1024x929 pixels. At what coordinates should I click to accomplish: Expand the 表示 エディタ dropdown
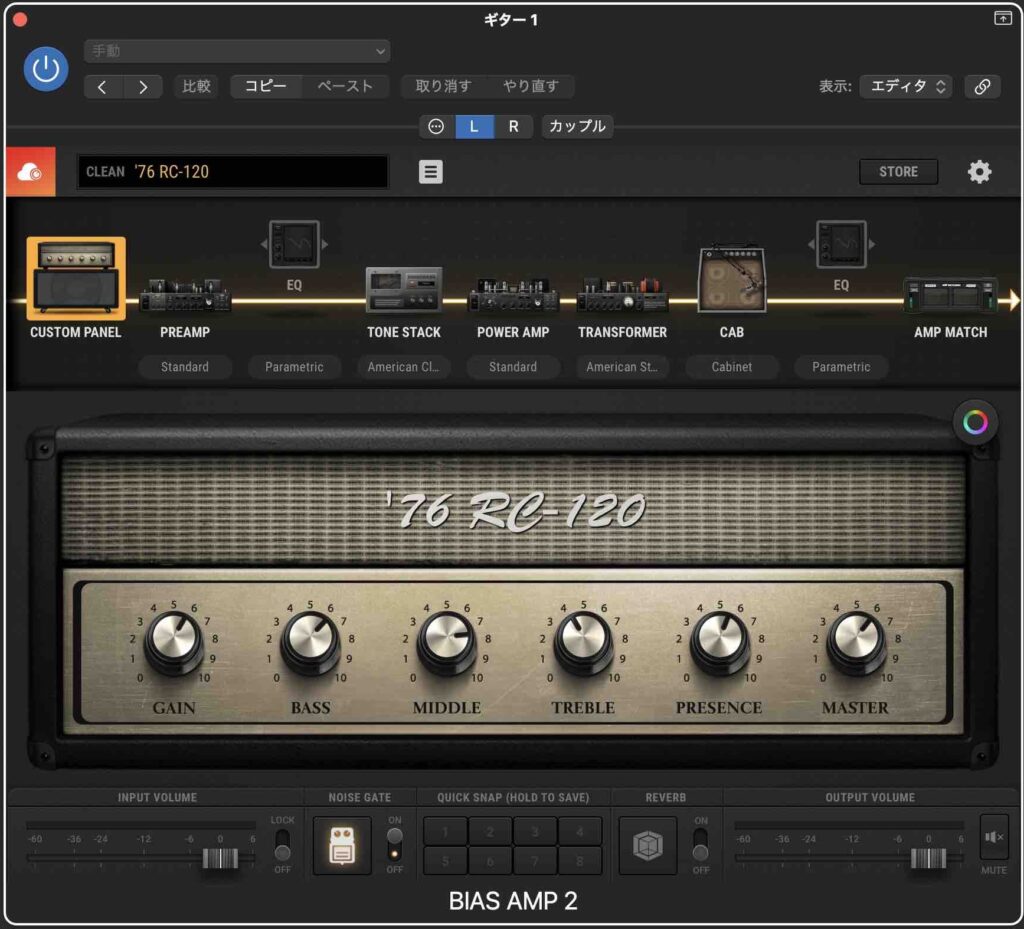(x=907, y=87)
